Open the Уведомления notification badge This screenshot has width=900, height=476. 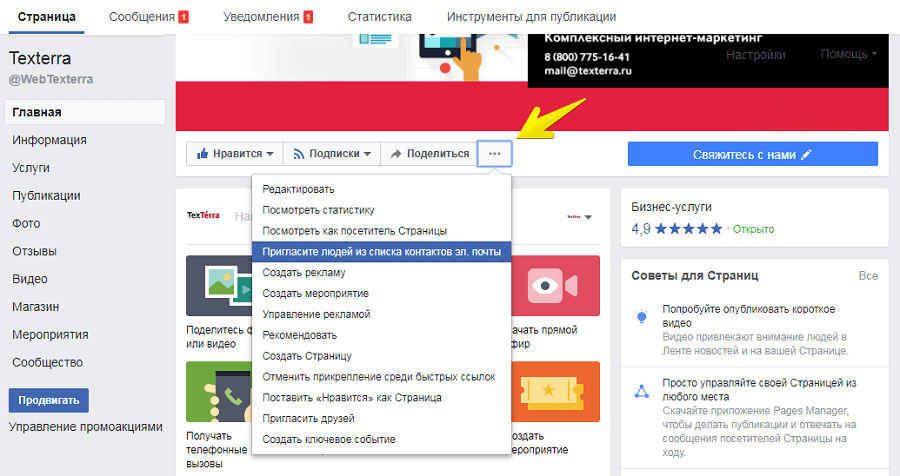pos(308,17)
